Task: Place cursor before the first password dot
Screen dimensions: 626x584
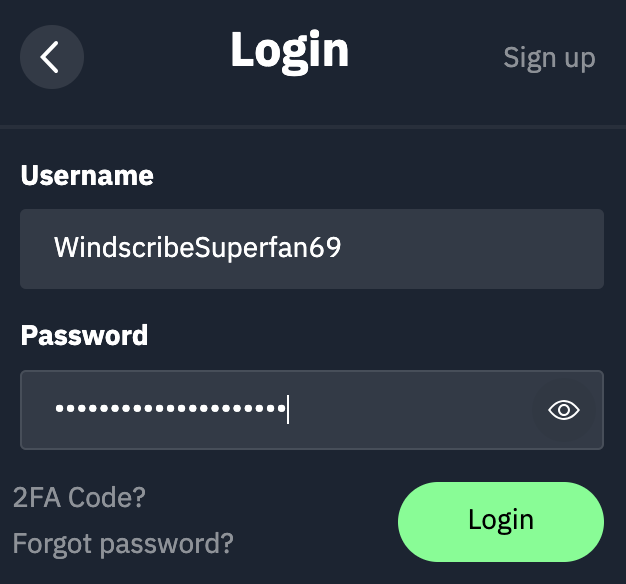Action: (54, 410)
